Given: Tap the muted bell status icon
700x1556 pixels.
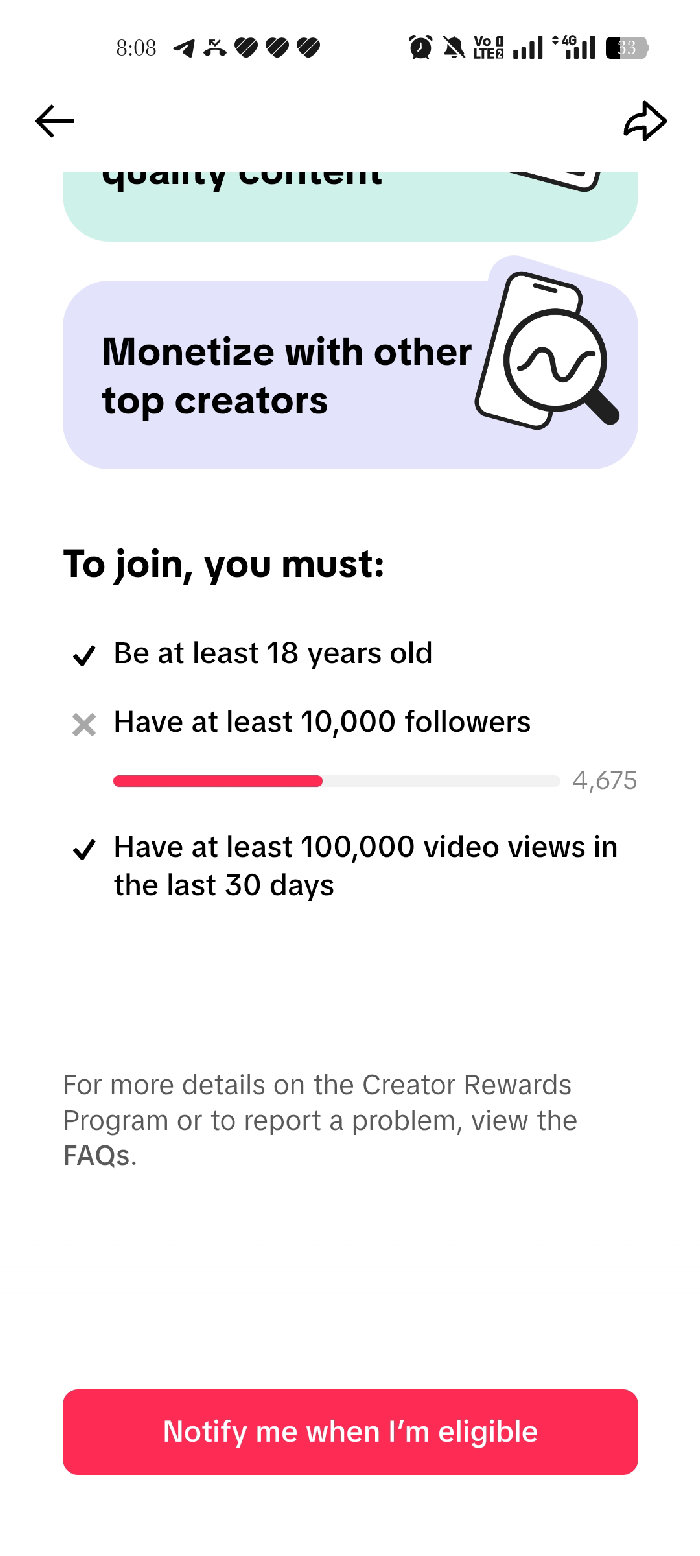Looking at the screenshot, I should click(453, 47).
